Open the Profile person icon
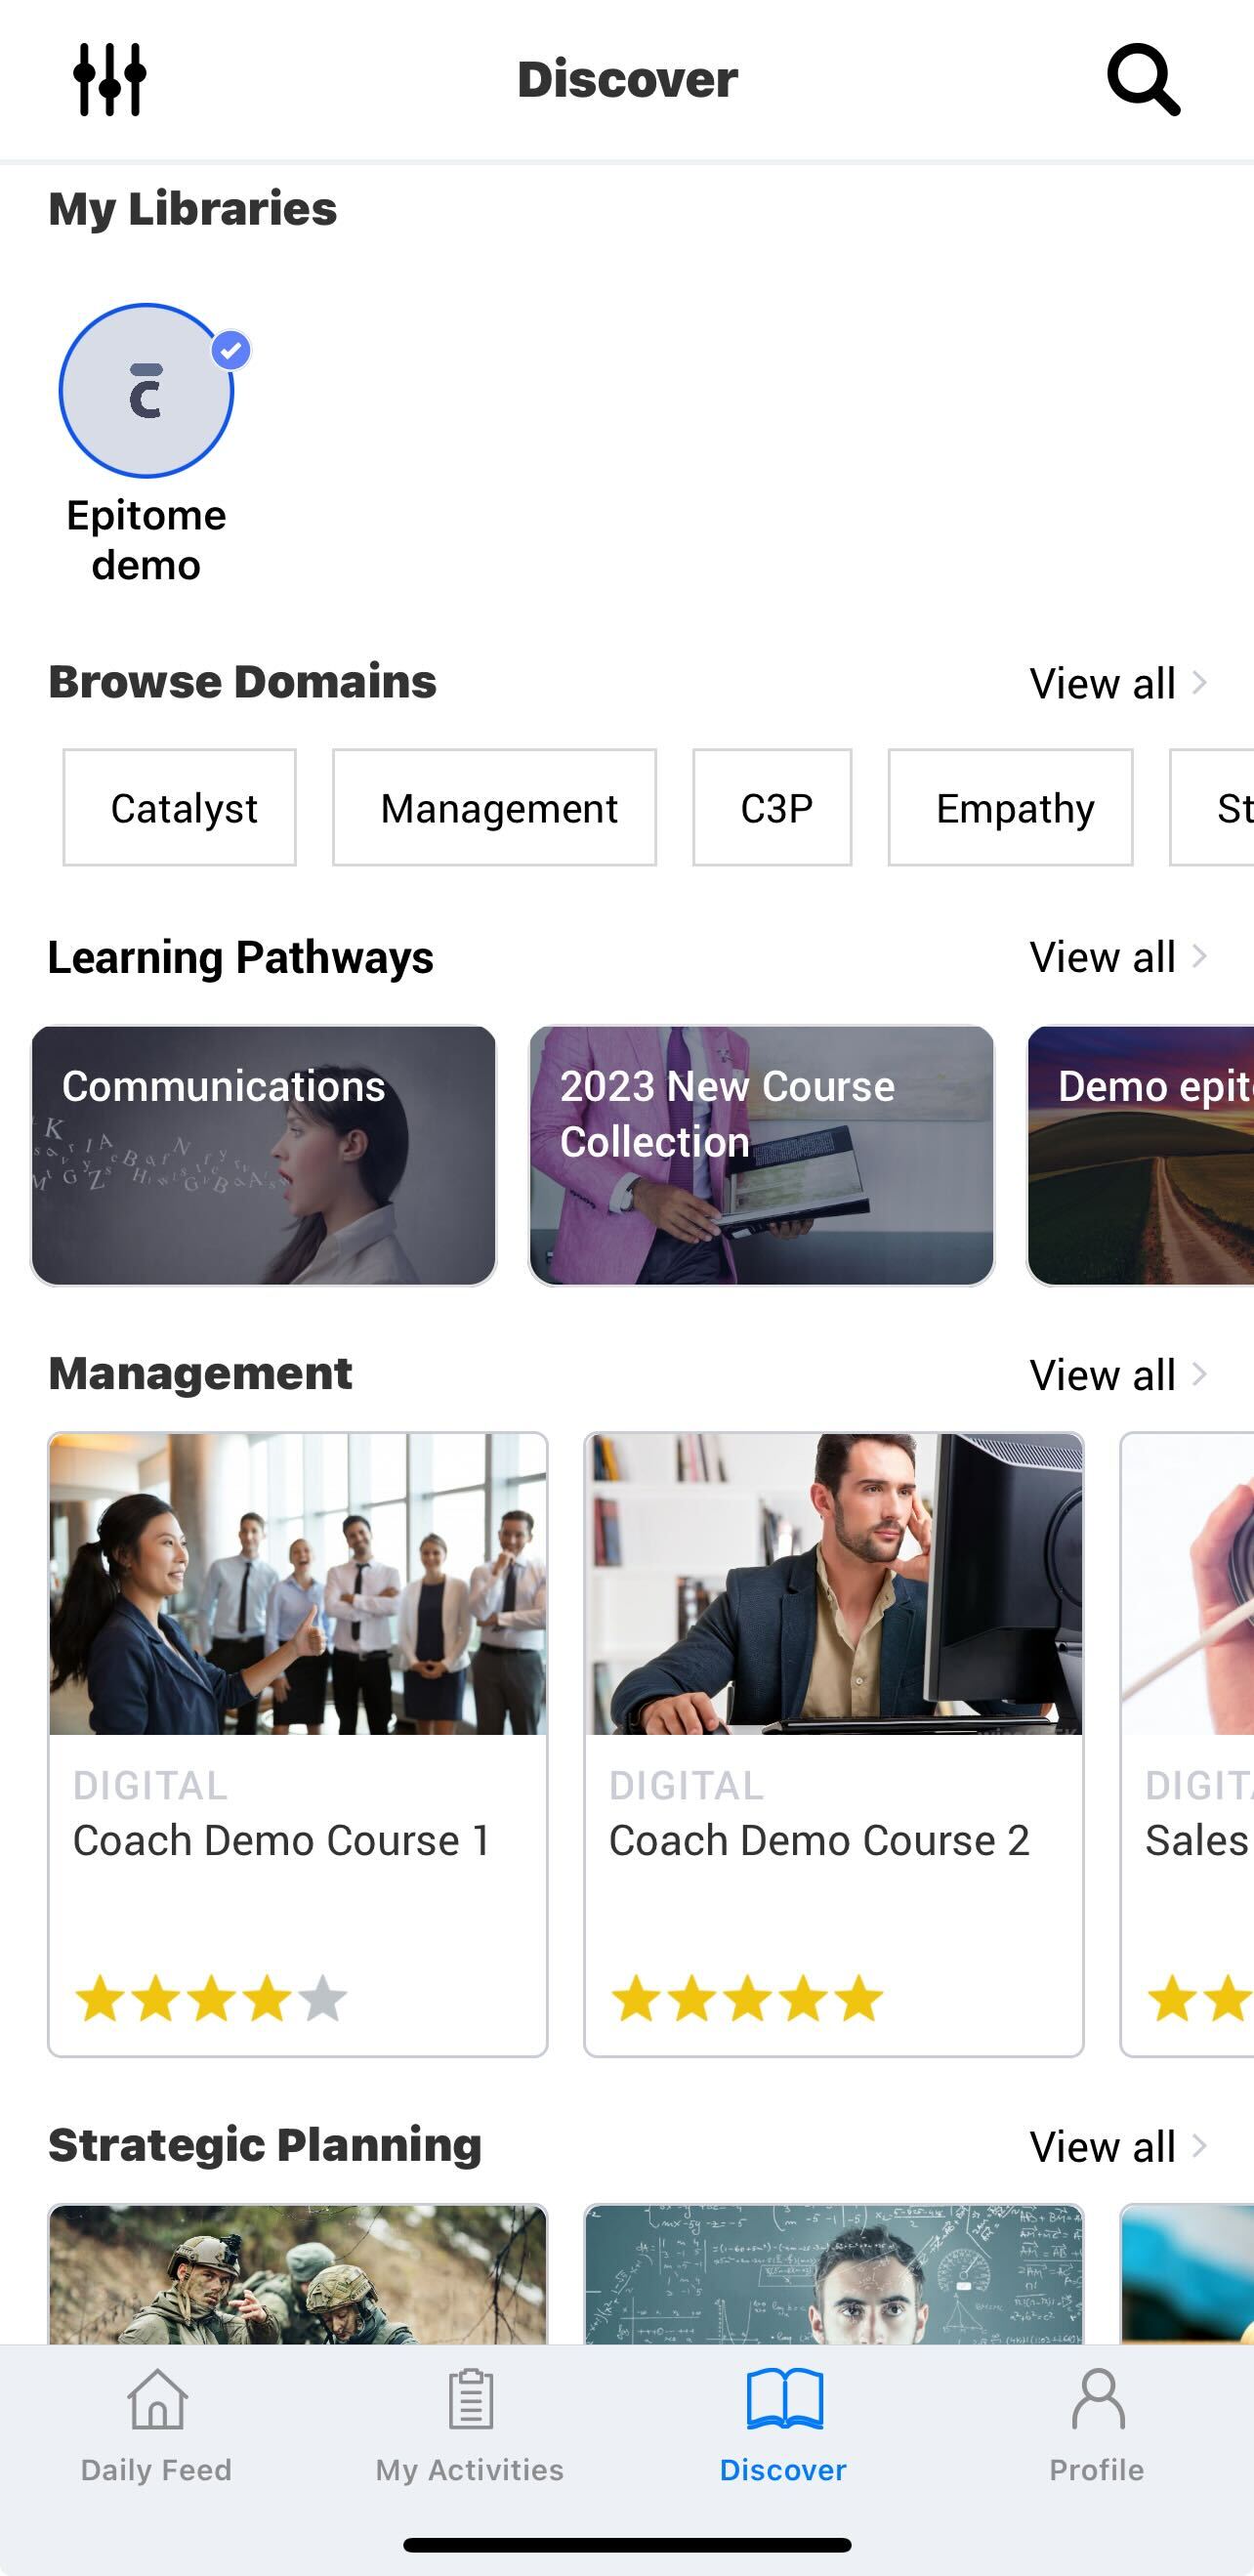Image resolution: width=1254 pixels, height=2576 pixels. tap(1098, 2398)
